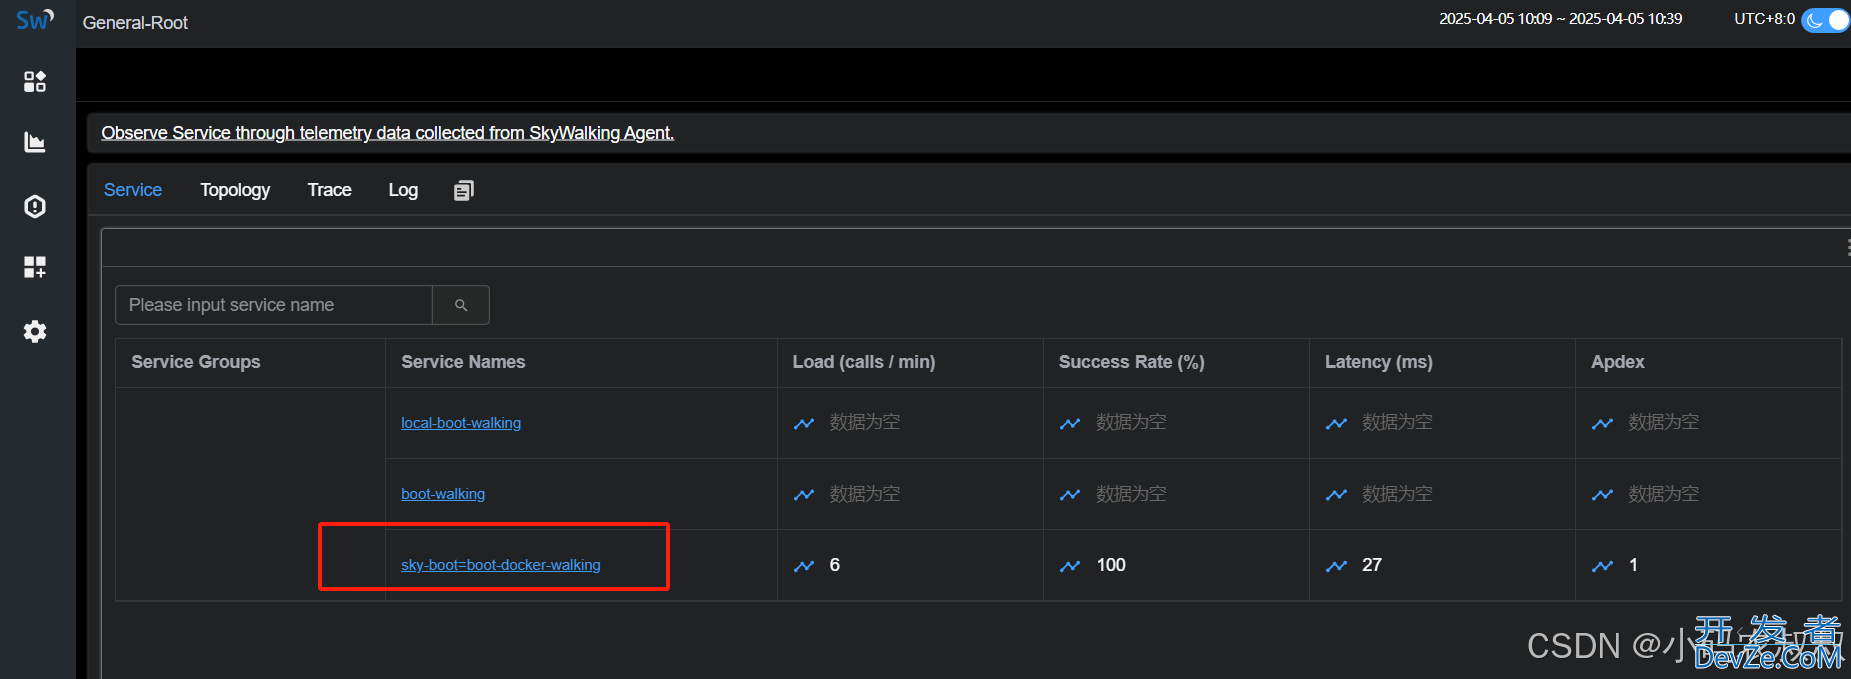Click the Service Names column header
Screen dimensions: 1851x679
(463, 362)
